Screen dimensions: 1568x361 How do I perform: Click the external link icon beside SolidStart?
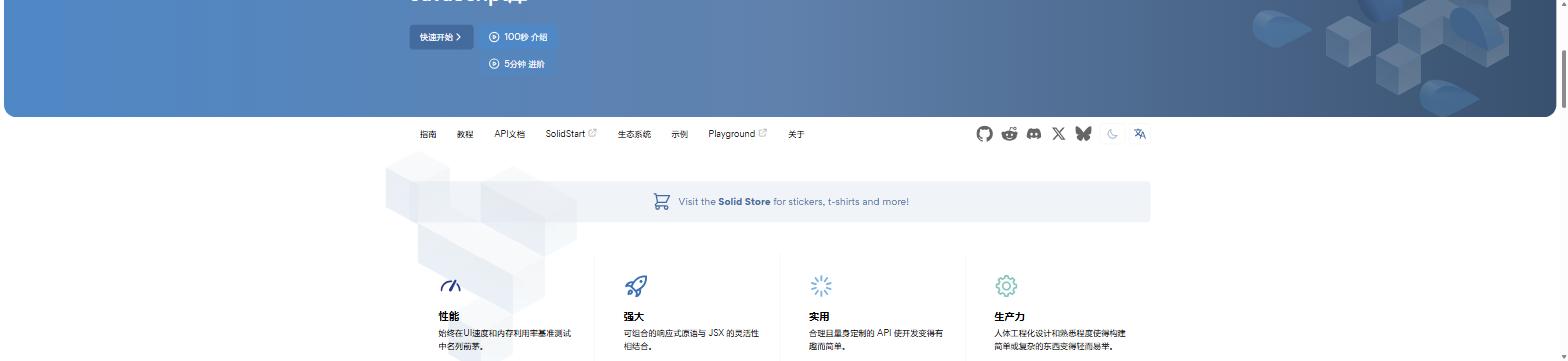coord(593,133)
